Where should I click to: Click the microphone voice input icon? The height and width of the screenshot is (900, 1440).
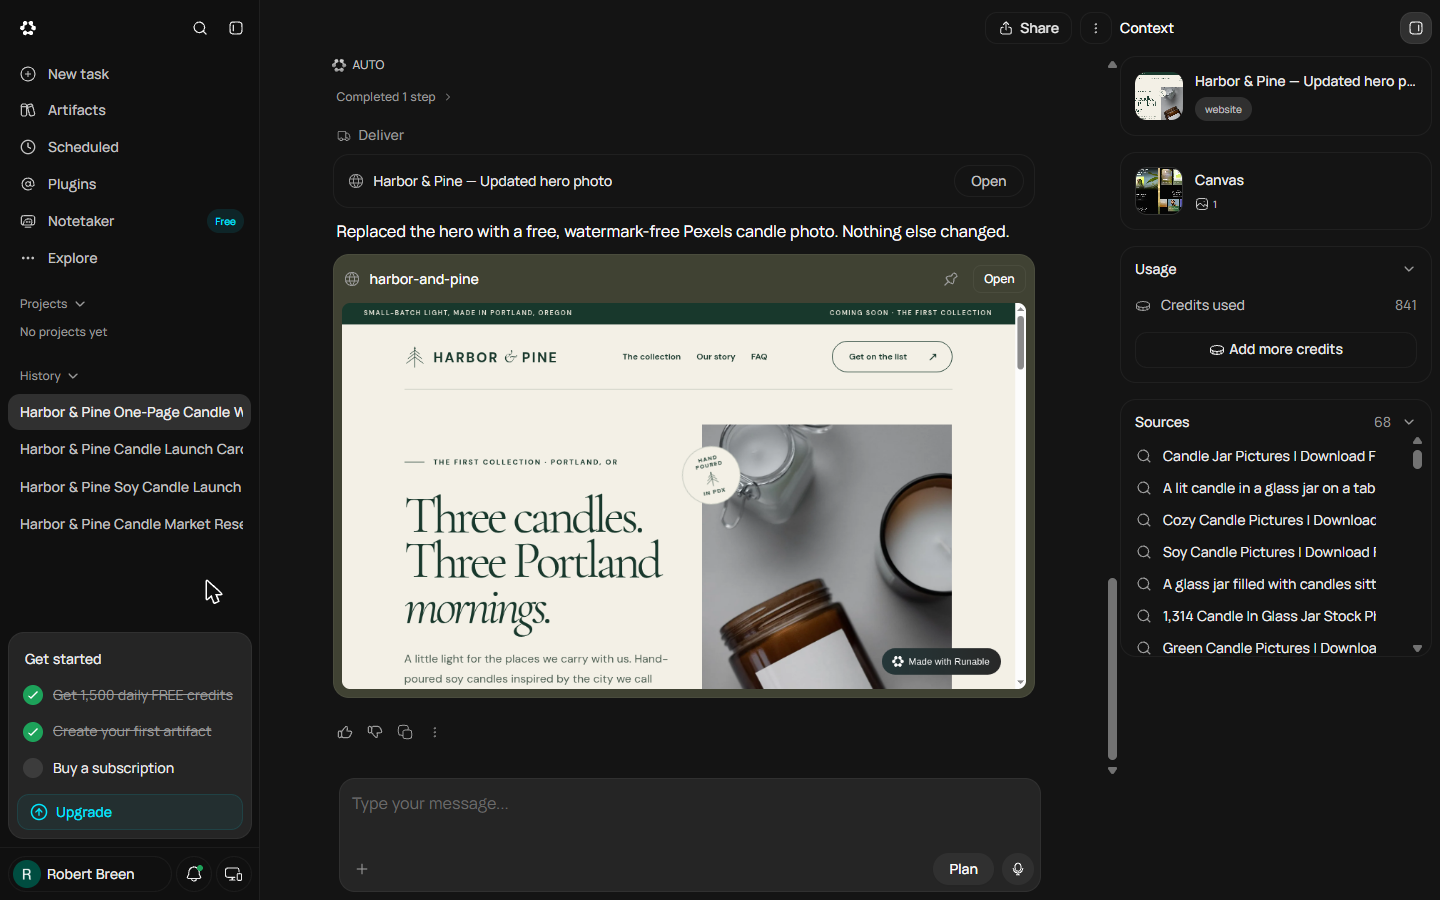1018,869
